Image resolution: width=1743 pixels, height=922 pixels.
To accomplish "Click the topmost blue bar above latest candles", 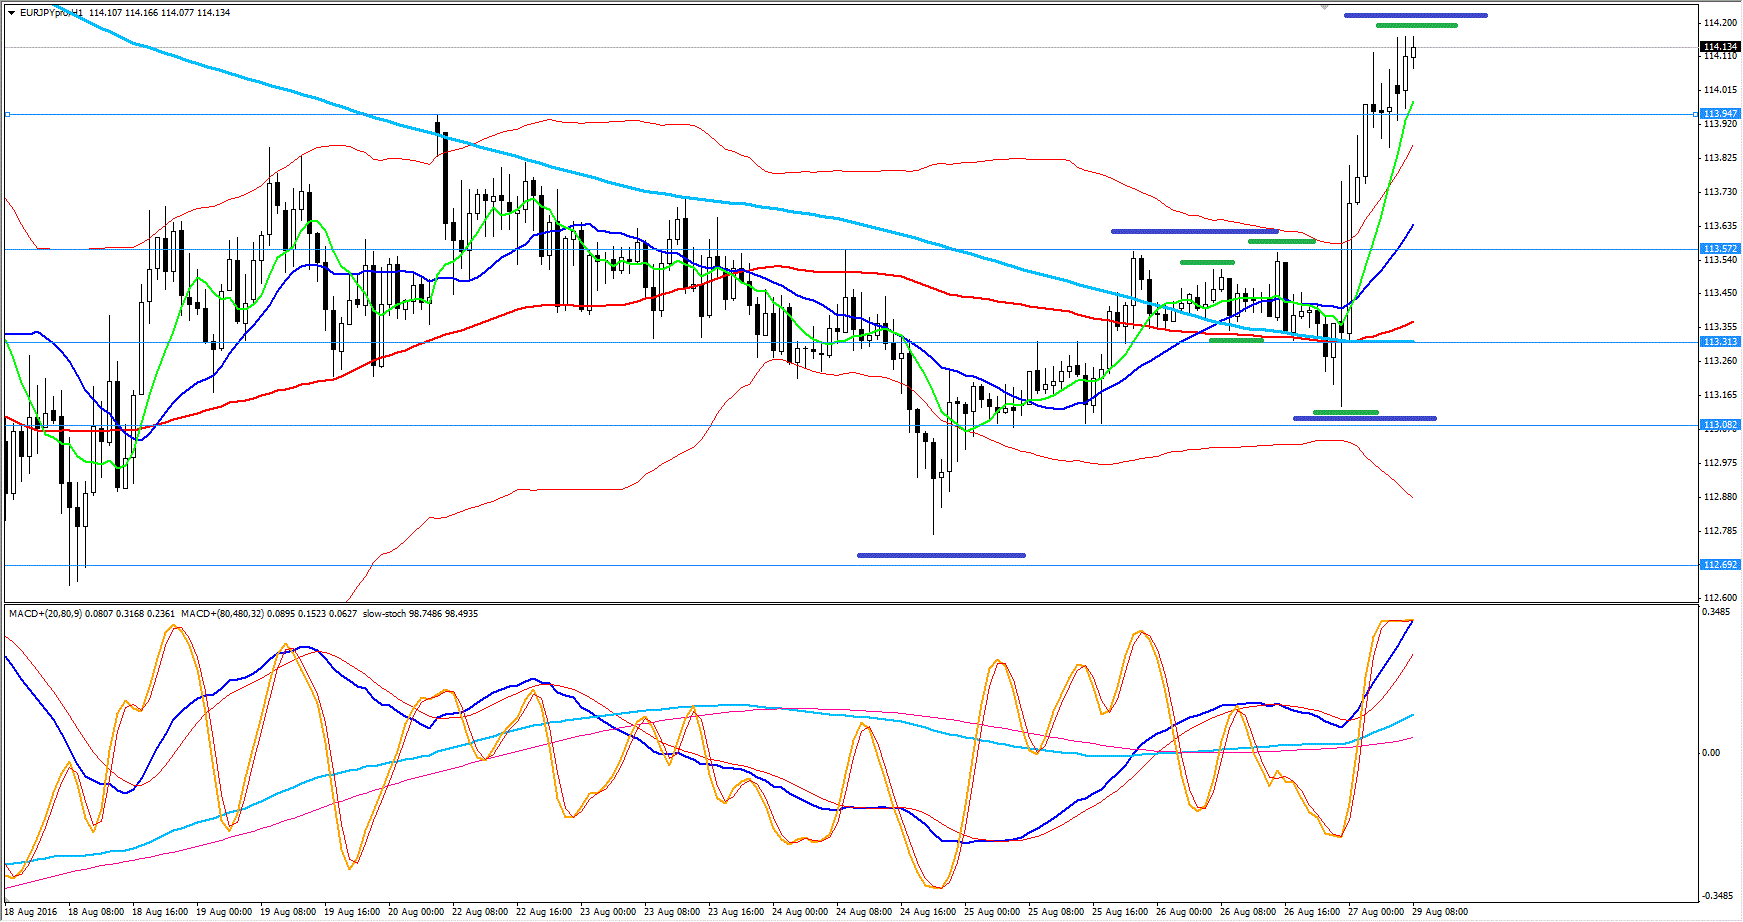I will coord(1415,15).
